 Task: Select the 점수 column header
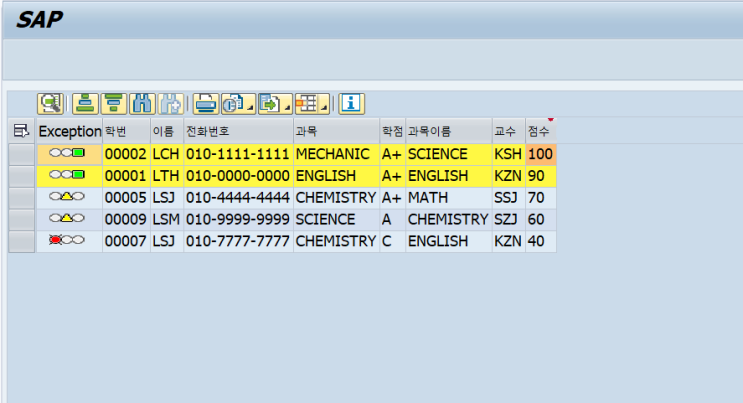coord(540,131)
